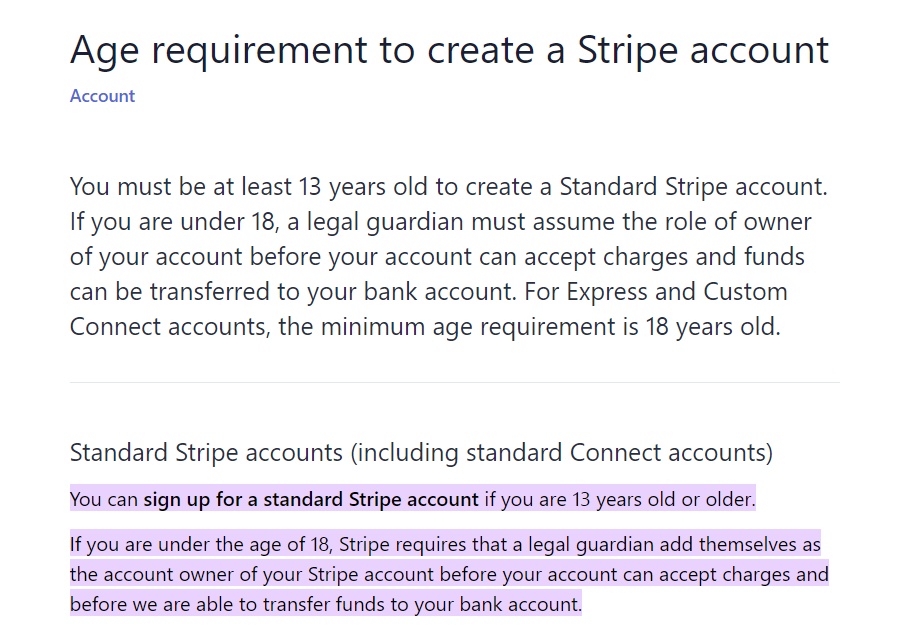The width and height of the screenshot is (917, 636).
Task: Follow the 'sign up for a standard Stripe account' link
Action: [x=311, y=499]
